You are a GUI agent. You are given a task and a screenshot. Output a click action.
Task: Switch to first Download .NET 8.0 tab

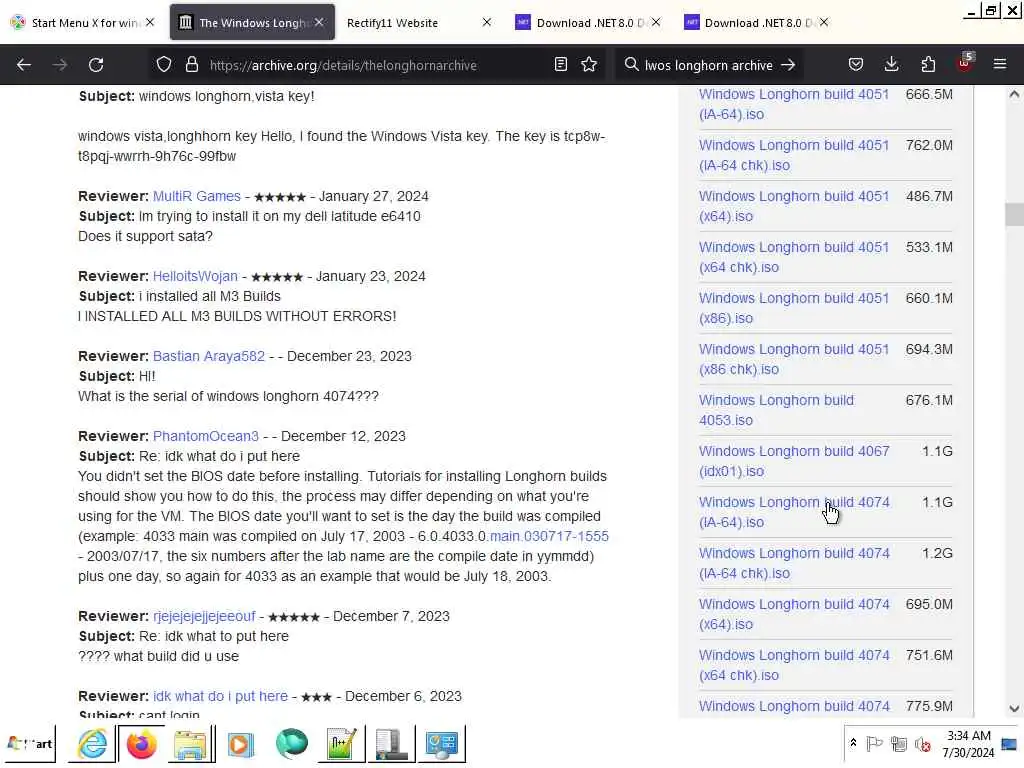tap(581, 23)
